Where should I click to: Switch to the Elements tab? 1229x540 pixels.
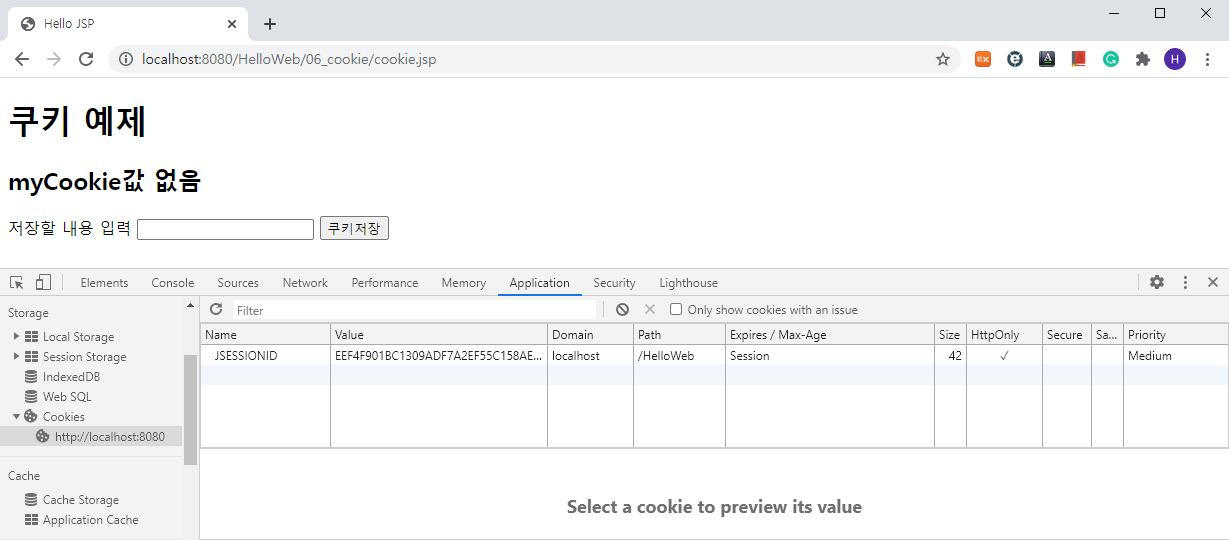pyautogui.click(x=104, y=283)
